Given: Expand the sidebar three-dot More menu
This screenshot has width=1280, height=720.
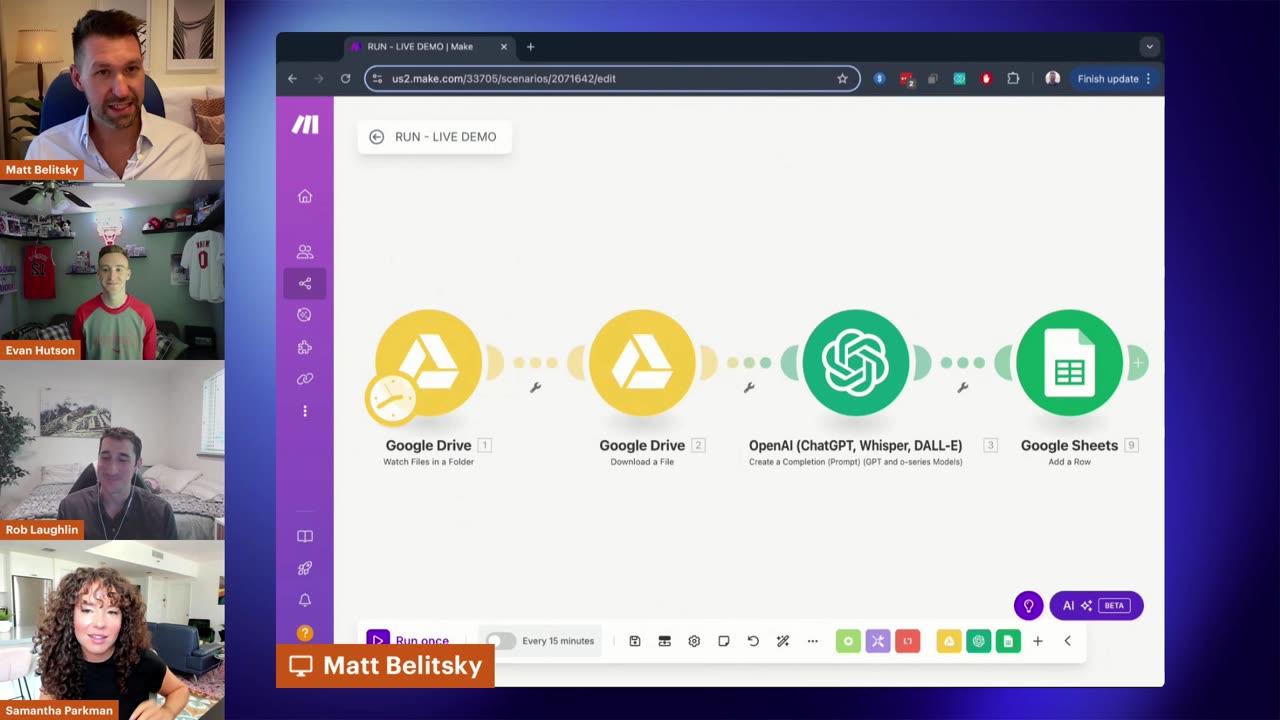Looking at the screenshot, I should tap(305, 411).
